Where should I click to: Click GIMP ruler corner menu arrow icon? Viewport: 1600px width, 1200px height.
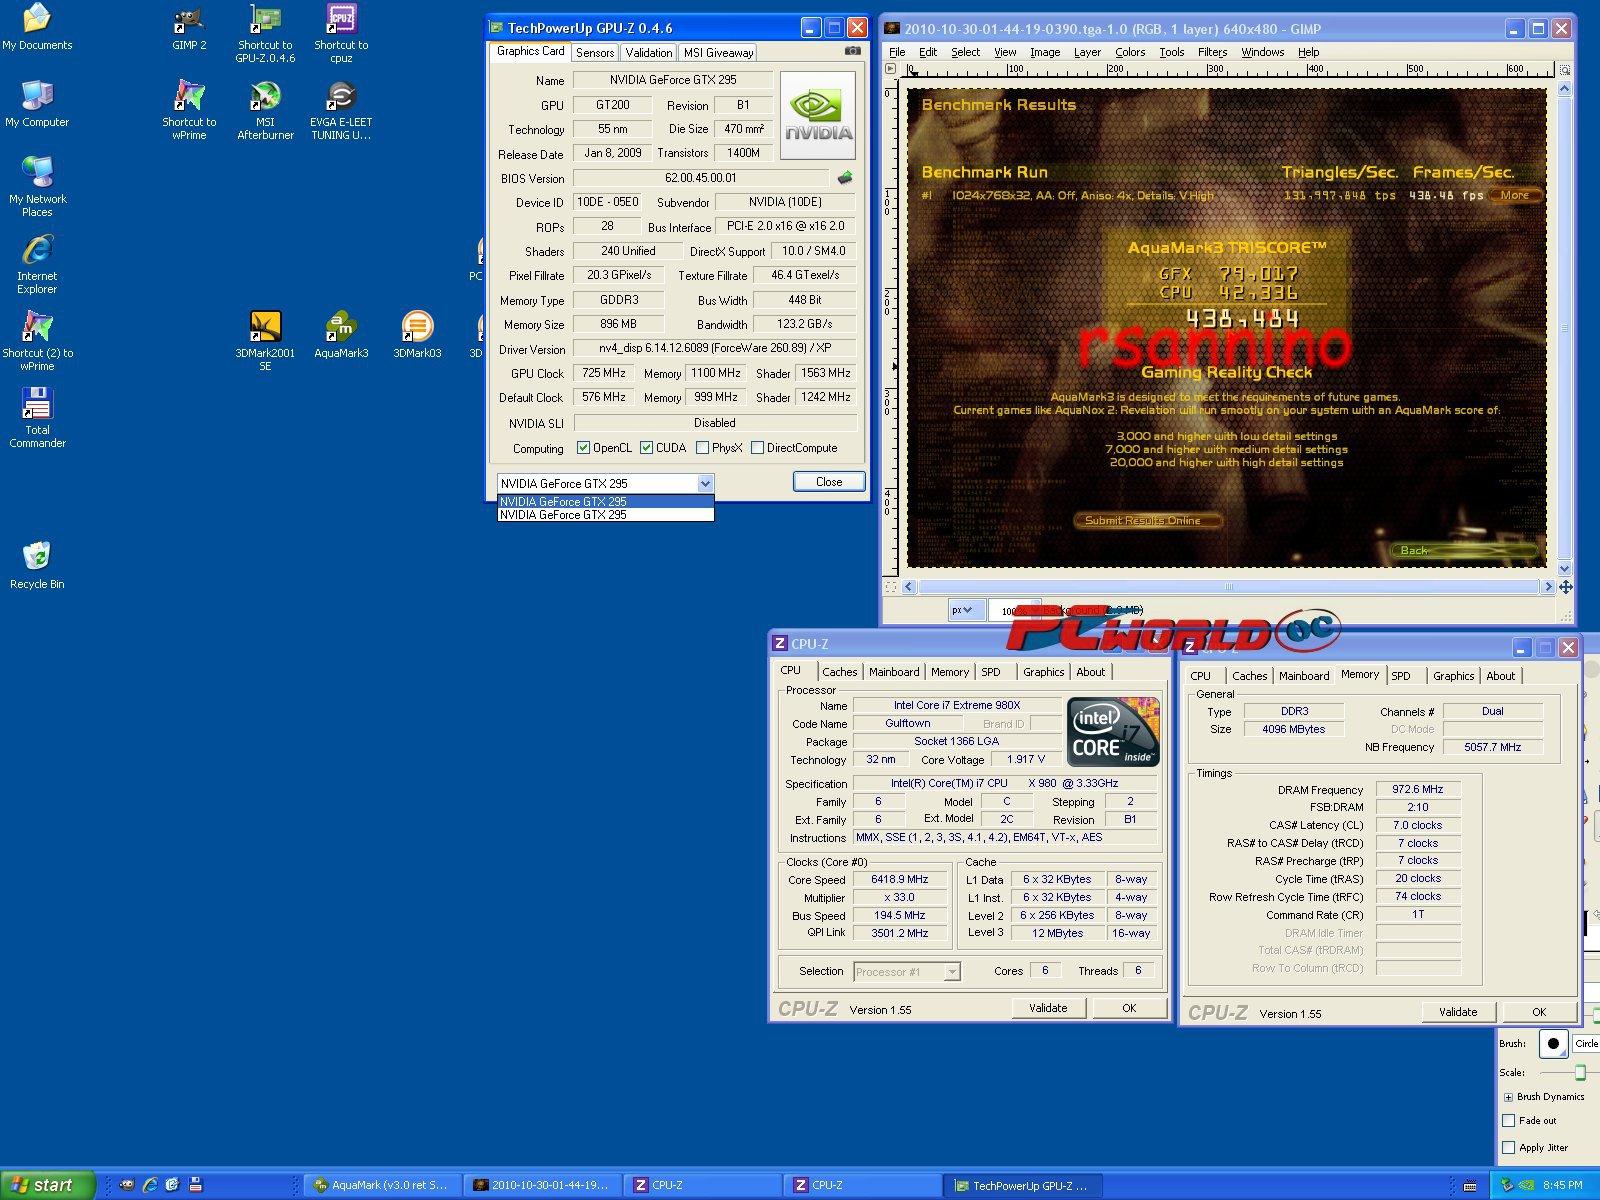[x=891, y=69]
